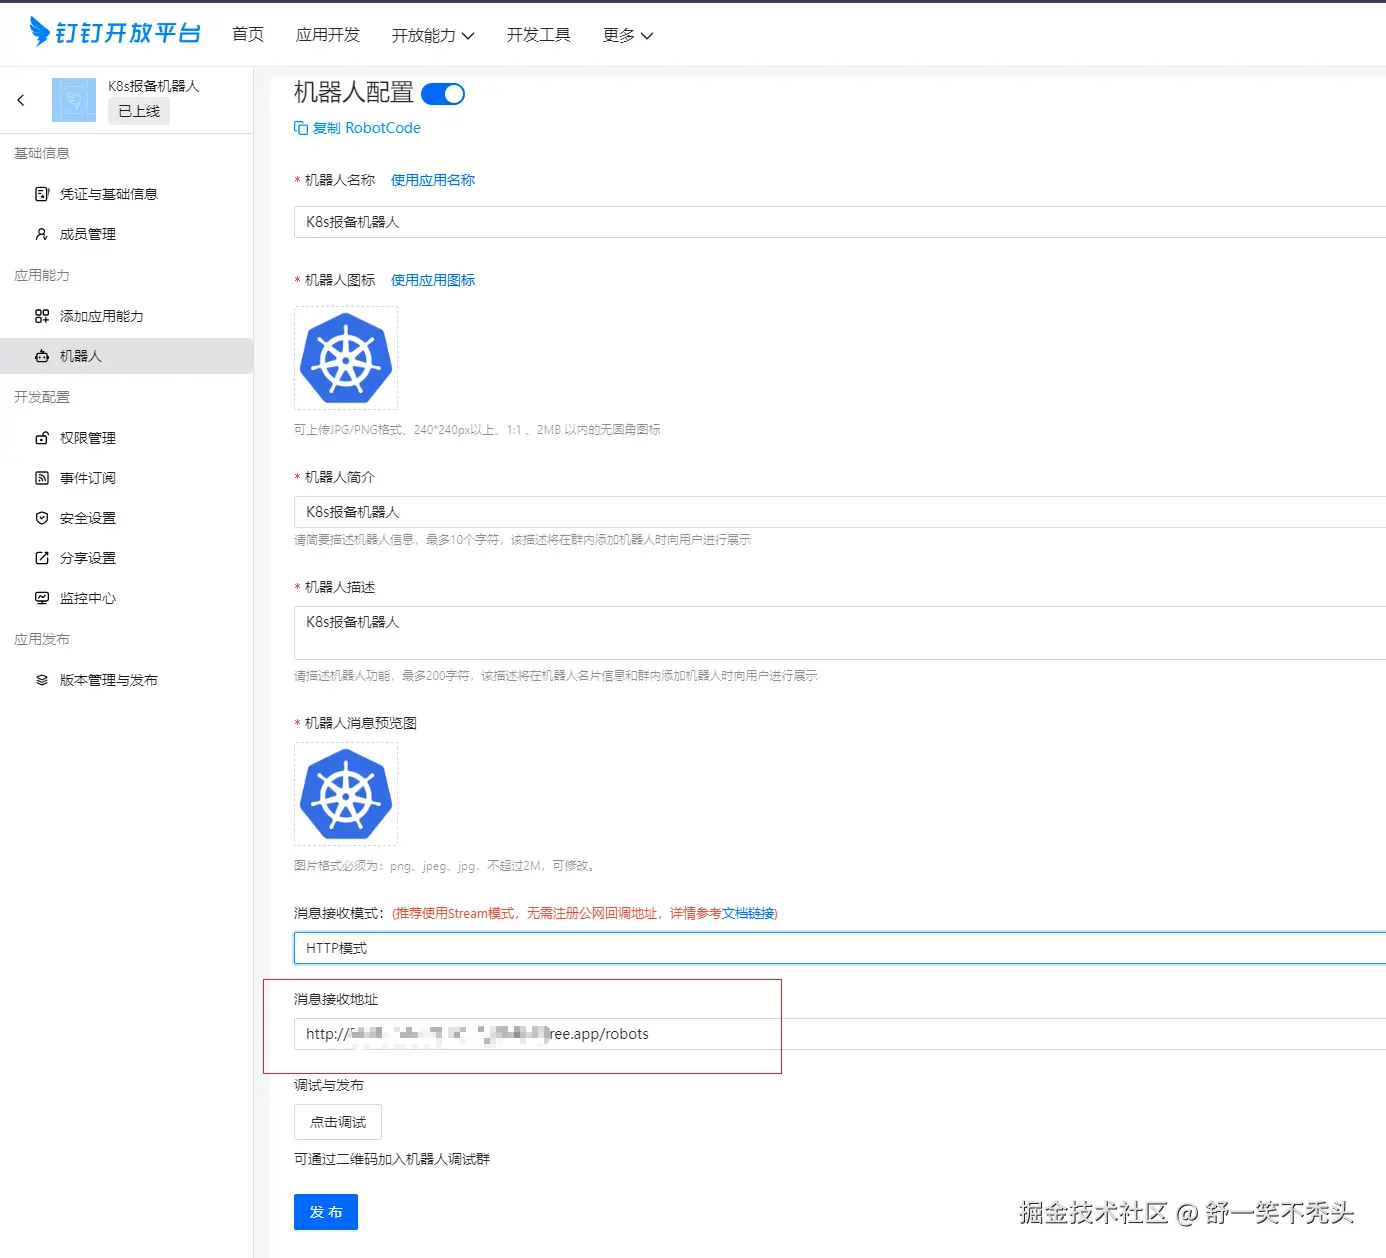Click the 凭证与基础信息 sidebar icon
The image size is (1386, 1258).
tap(42, 194)
